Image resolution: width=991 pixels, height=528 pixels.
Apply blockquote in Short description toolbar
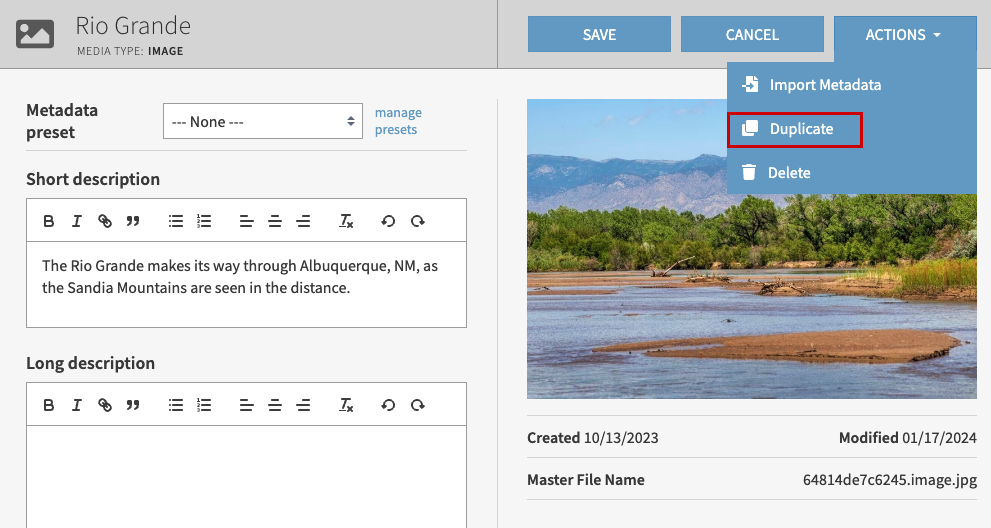(x=133, y=221)
